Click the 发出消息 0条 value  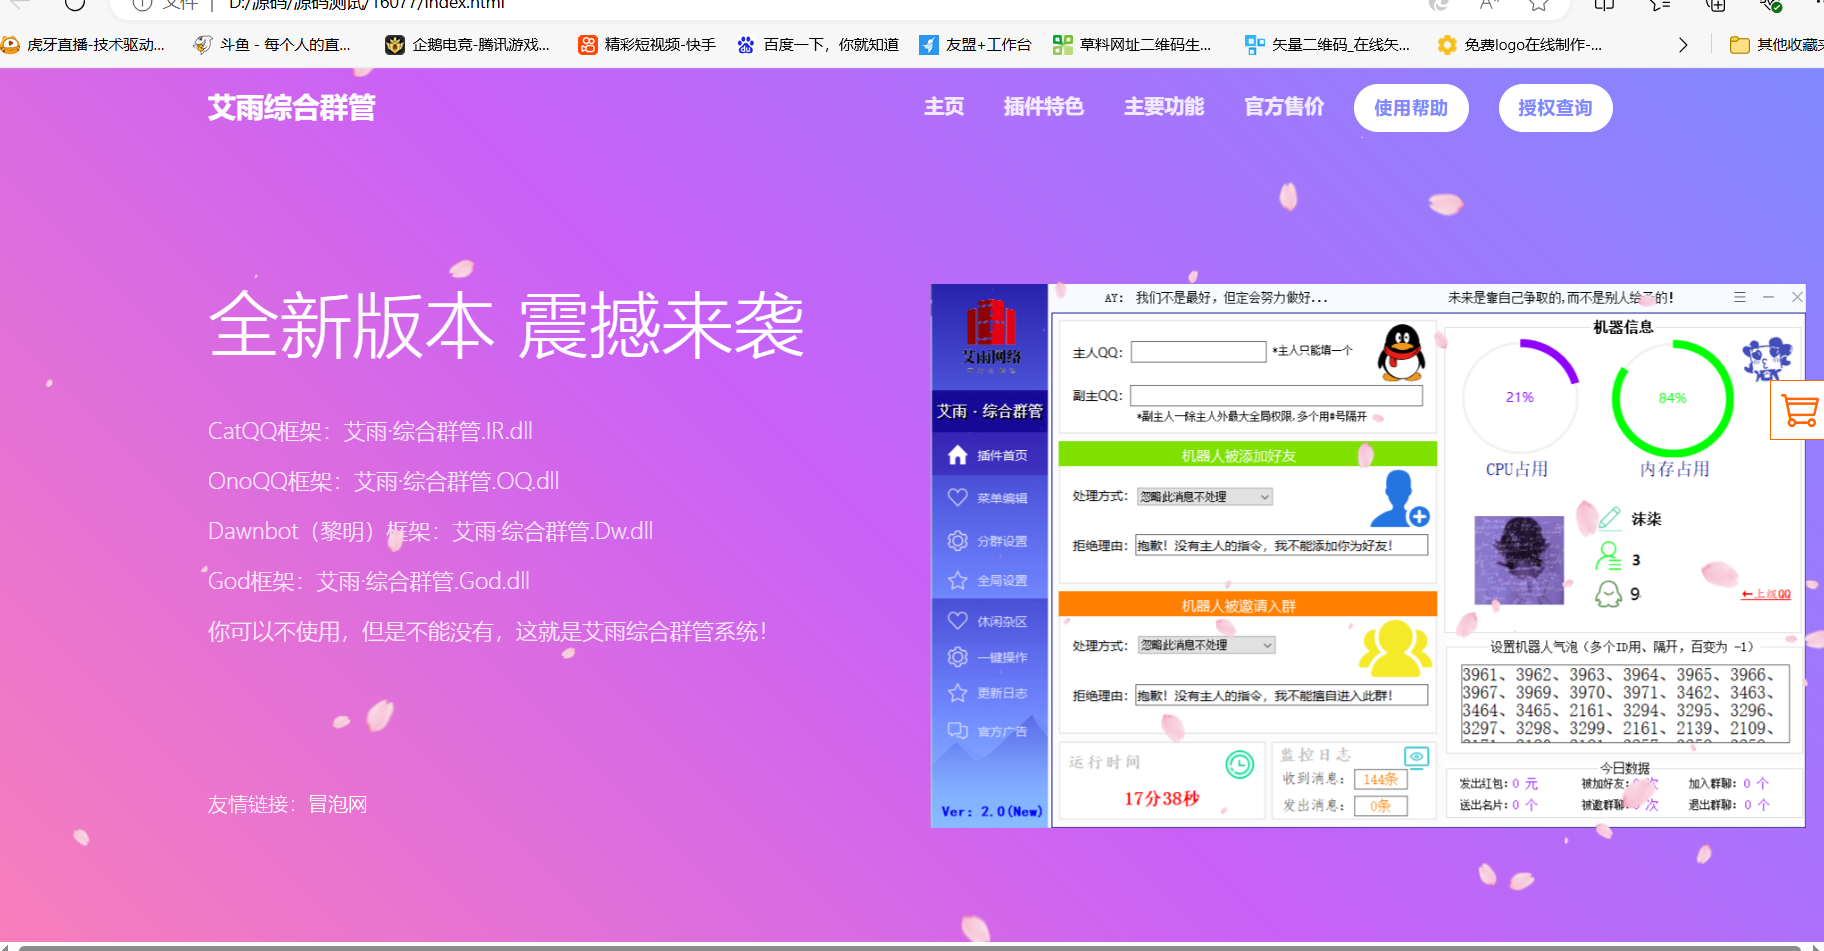point(1381,806)
